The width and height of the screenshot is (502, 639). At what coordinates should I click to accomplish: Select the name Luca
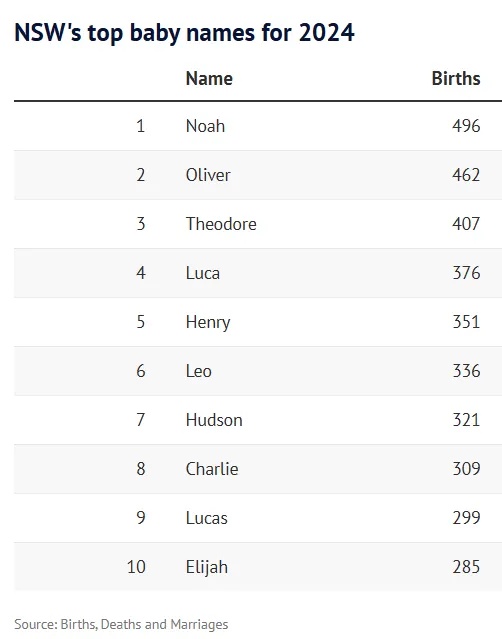(203, 273)
